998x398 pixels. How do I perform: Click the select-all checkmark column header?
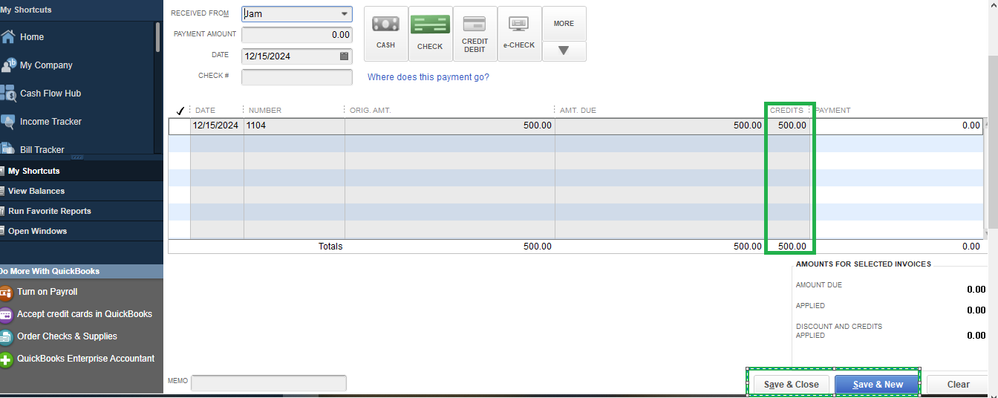(x=180, y=110)
